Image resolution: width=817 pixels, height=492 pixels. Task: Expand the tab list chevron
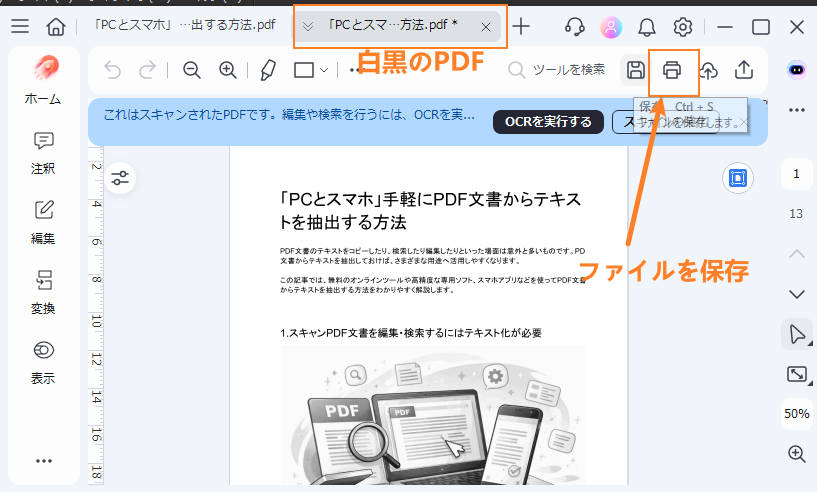pyautogui.click(x=308, y=26)
